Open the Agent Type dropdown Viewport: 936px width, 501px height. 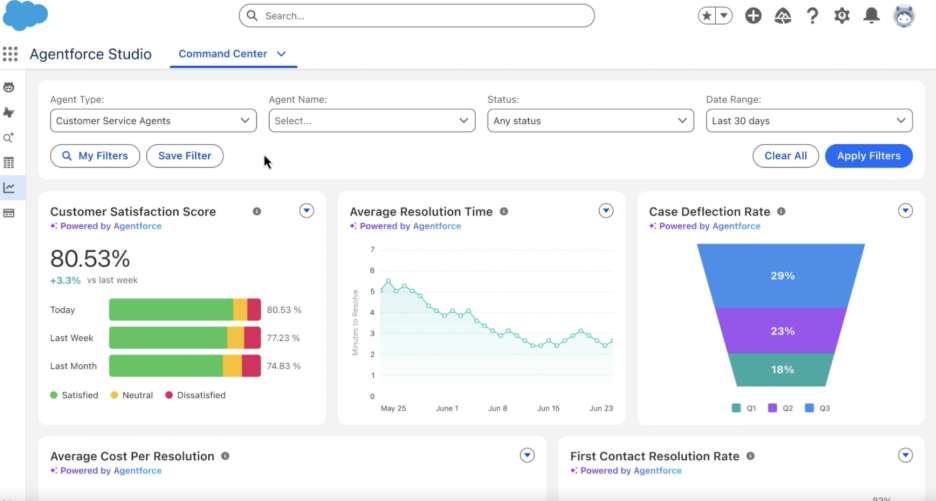(153, 121)
